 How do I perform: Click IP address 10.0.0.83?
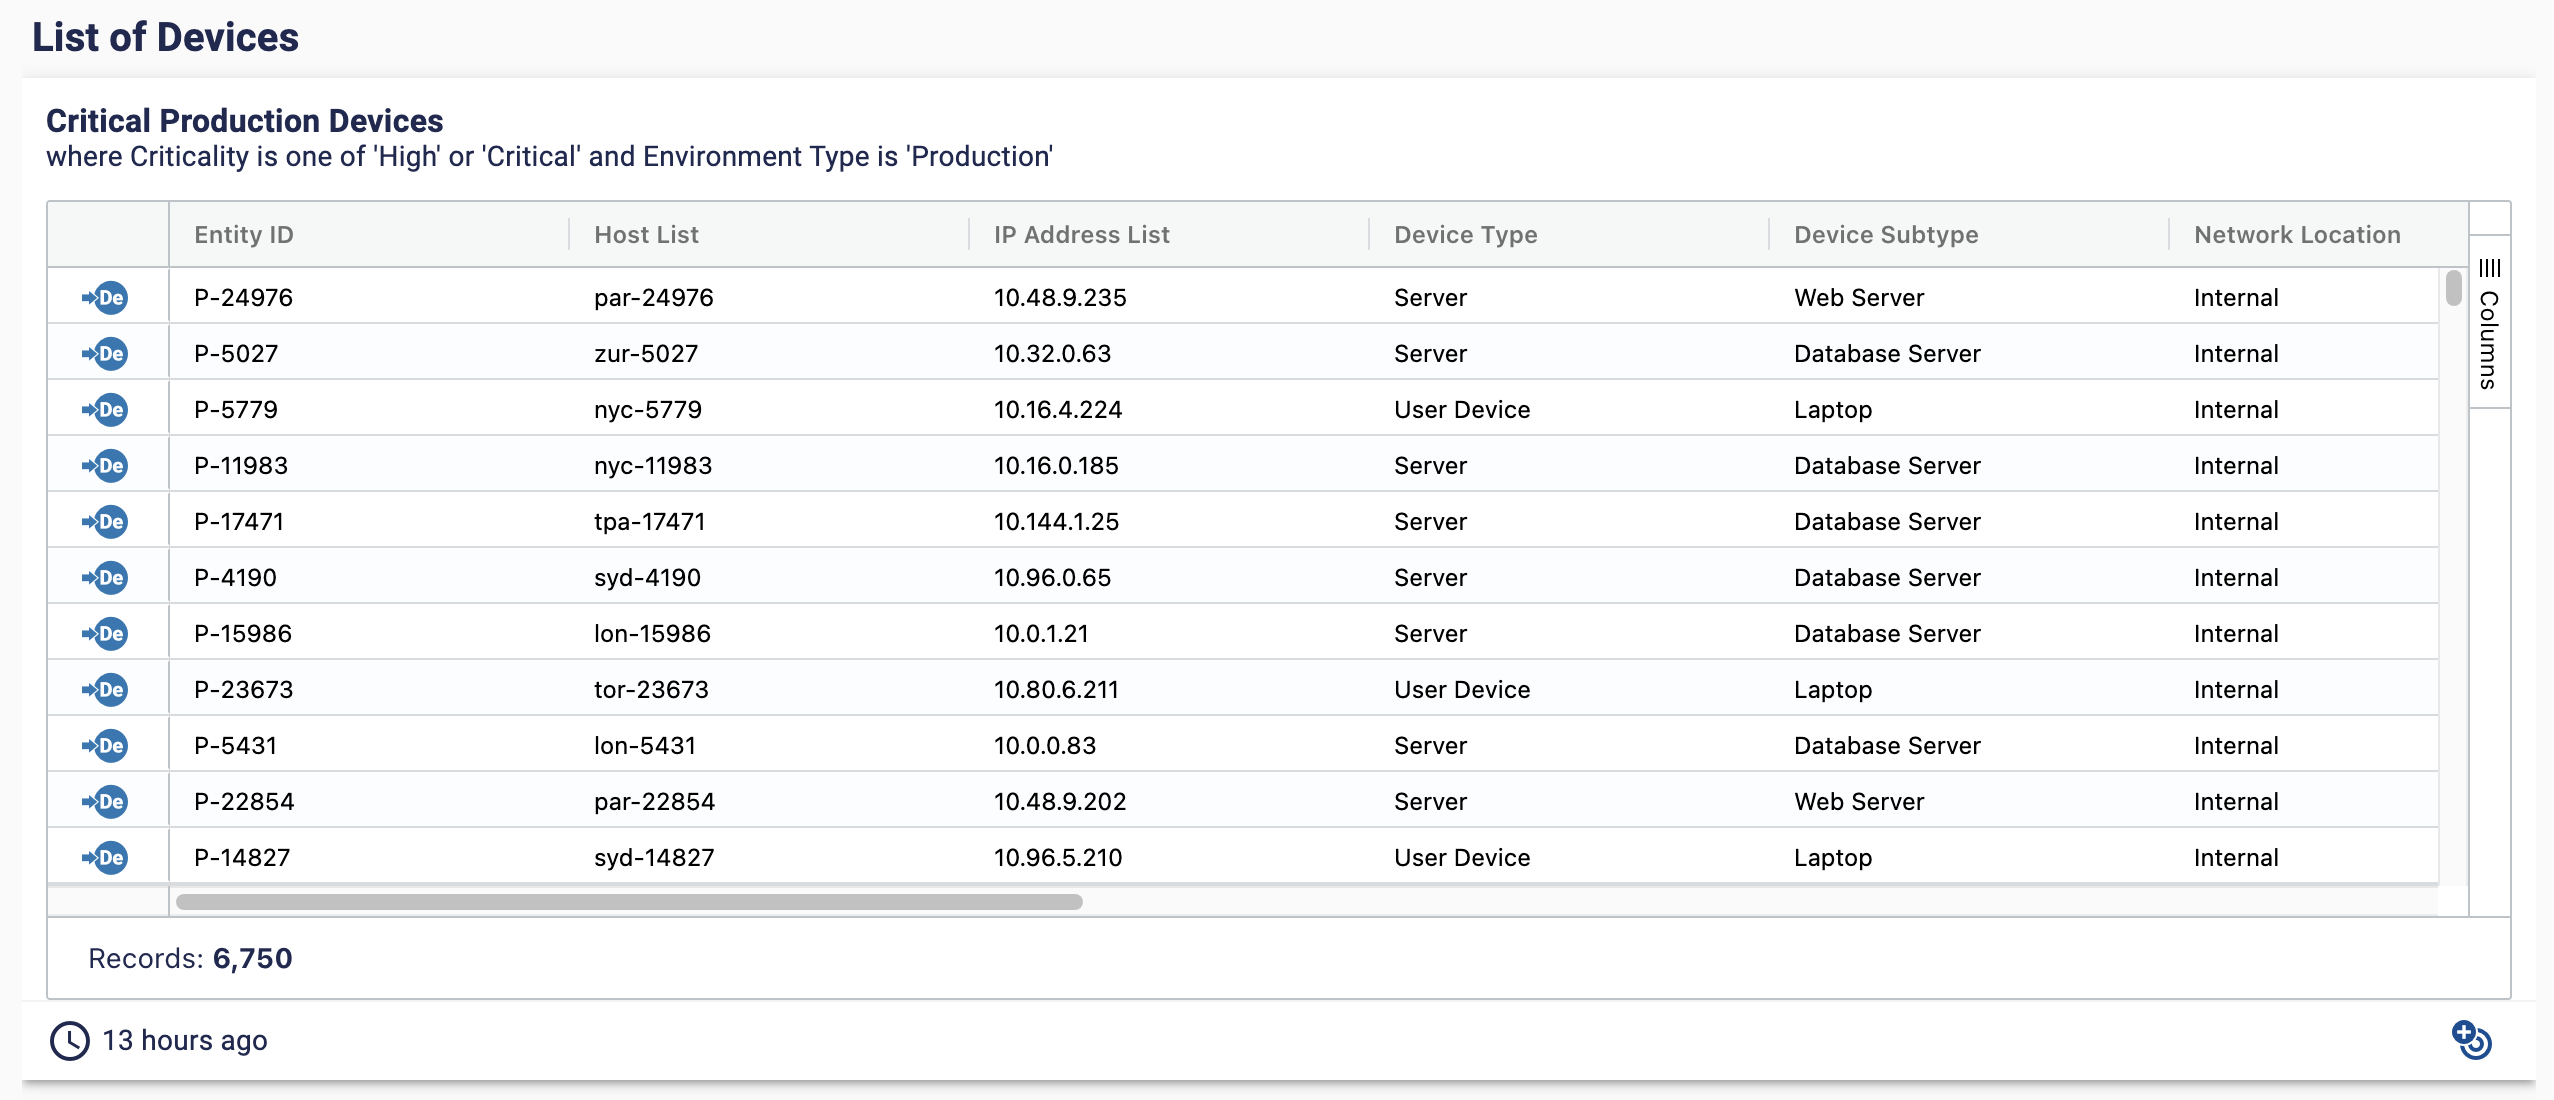coord(1045,745)
